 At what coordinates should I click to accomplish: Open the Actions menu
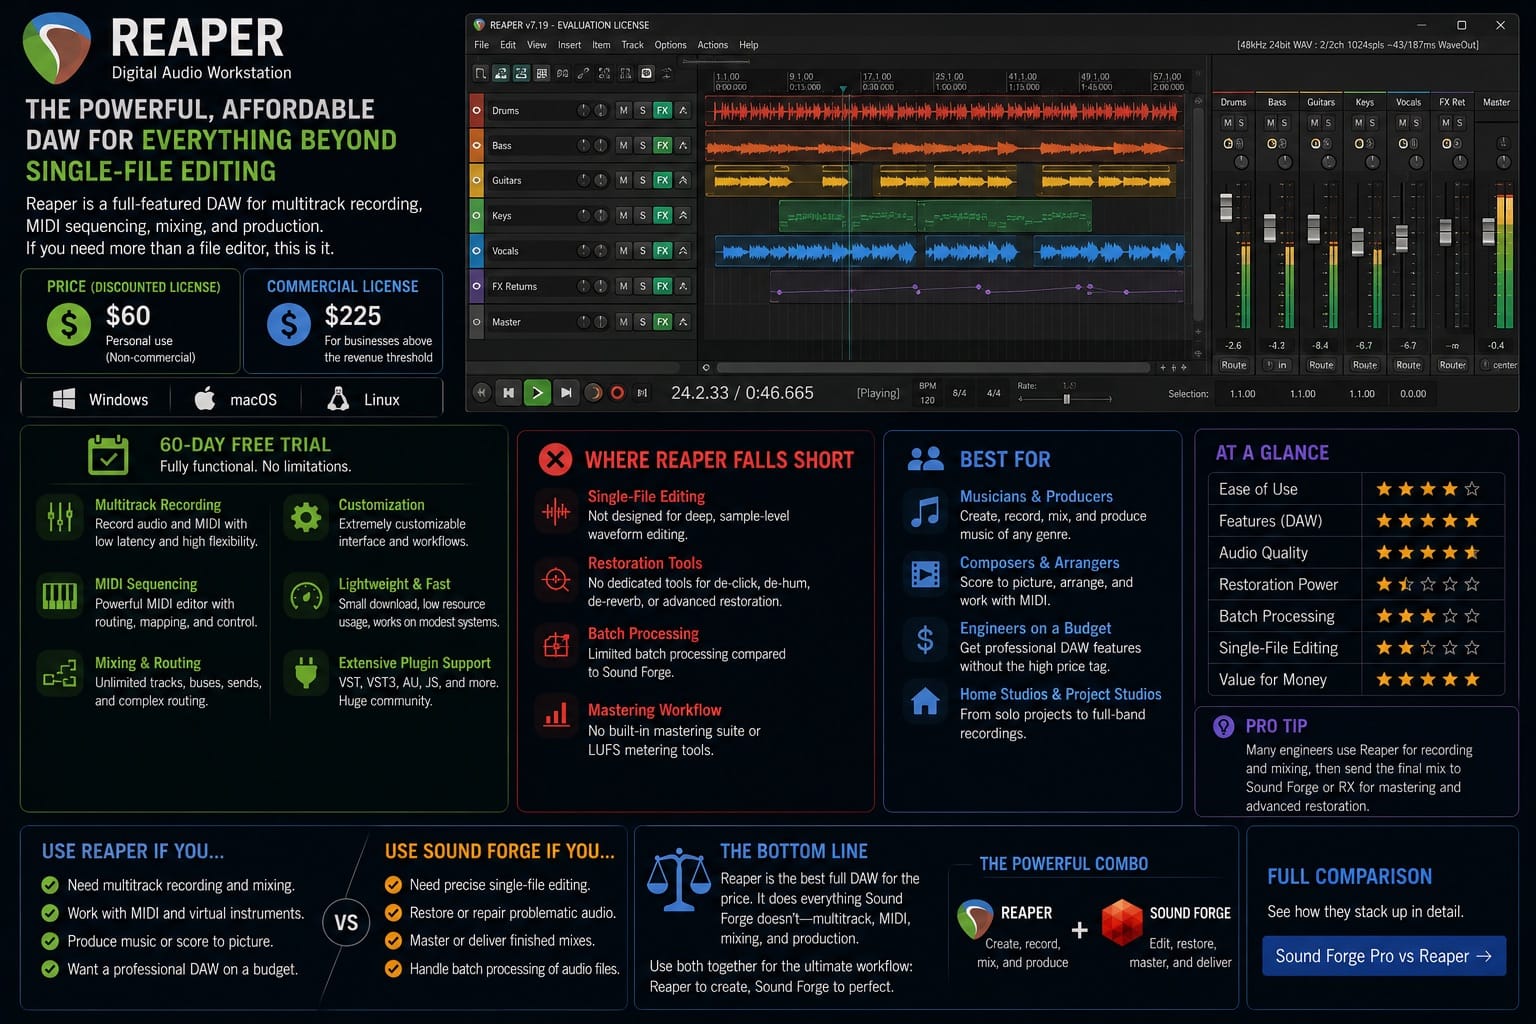(x=712, y=45)
